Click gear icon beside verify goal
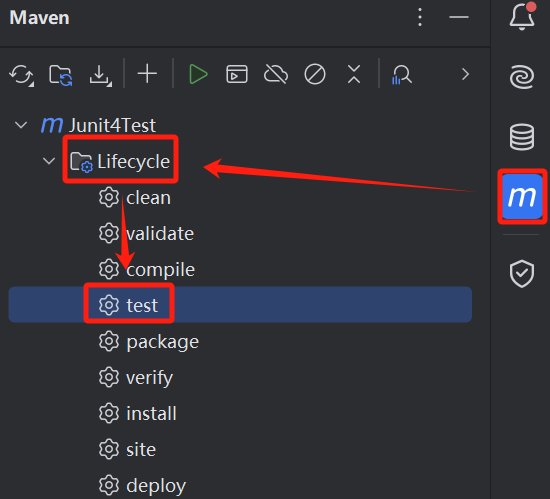The height and width of the screenshot is (499, 550). click(109, 377)
